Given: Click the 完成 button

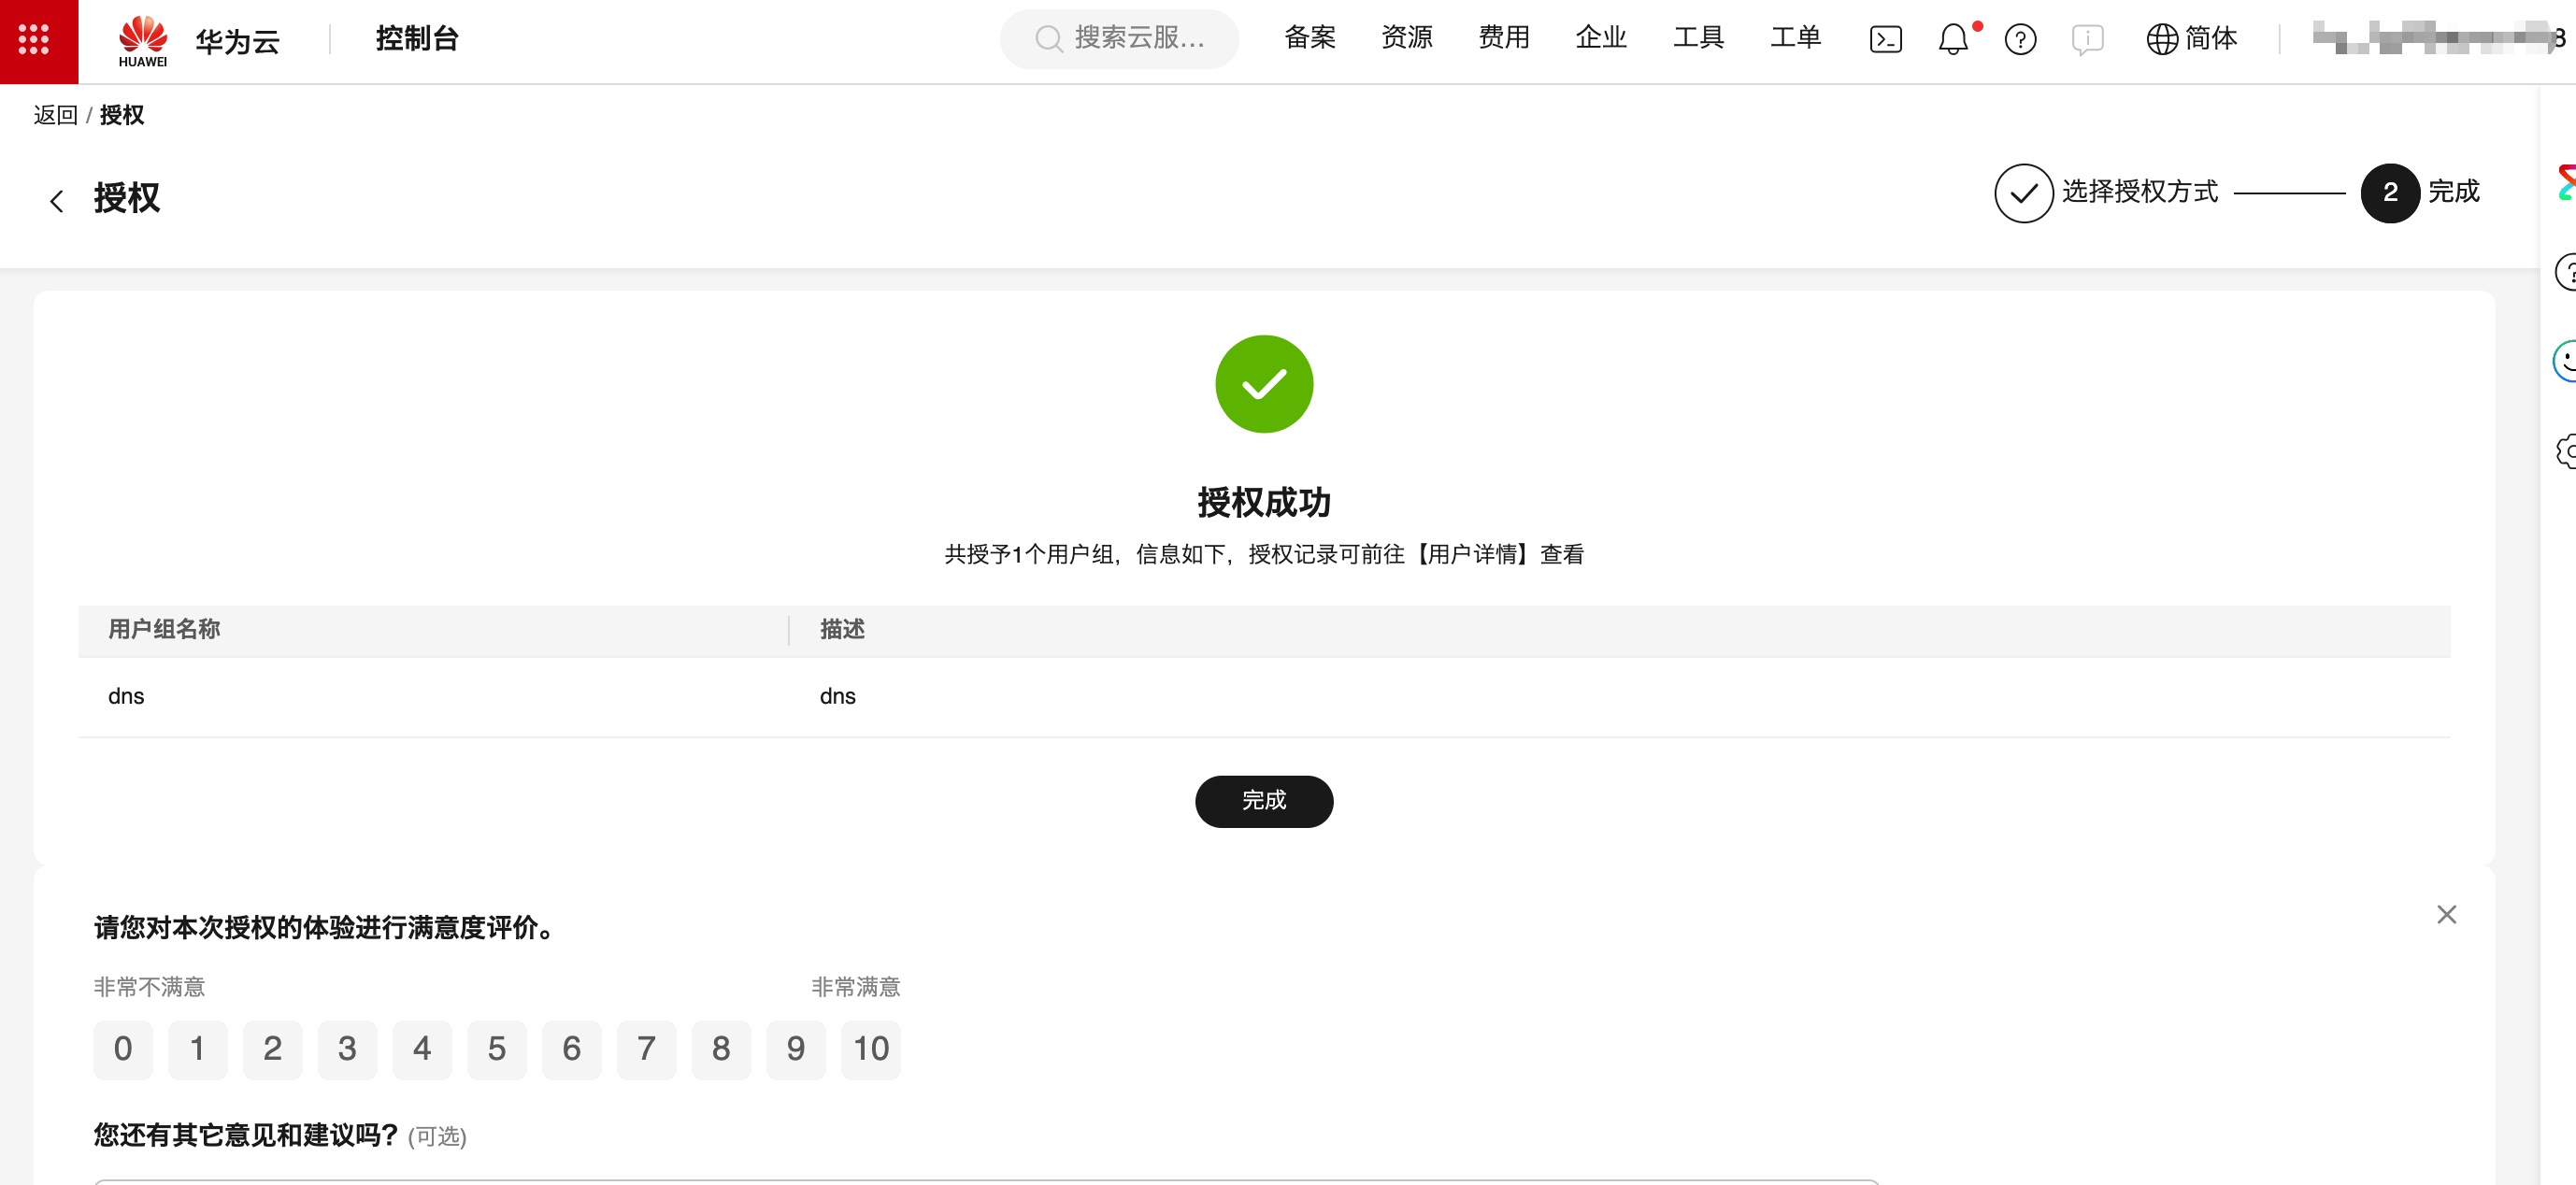Looking at the screenshot, I should 1263,801.
